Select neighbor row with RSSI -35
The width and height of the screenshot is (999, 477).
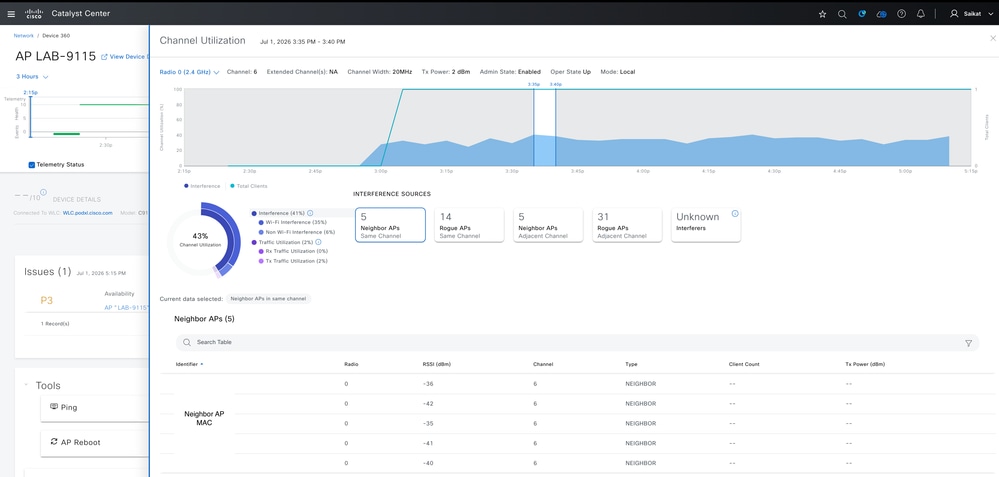[577, 424]
